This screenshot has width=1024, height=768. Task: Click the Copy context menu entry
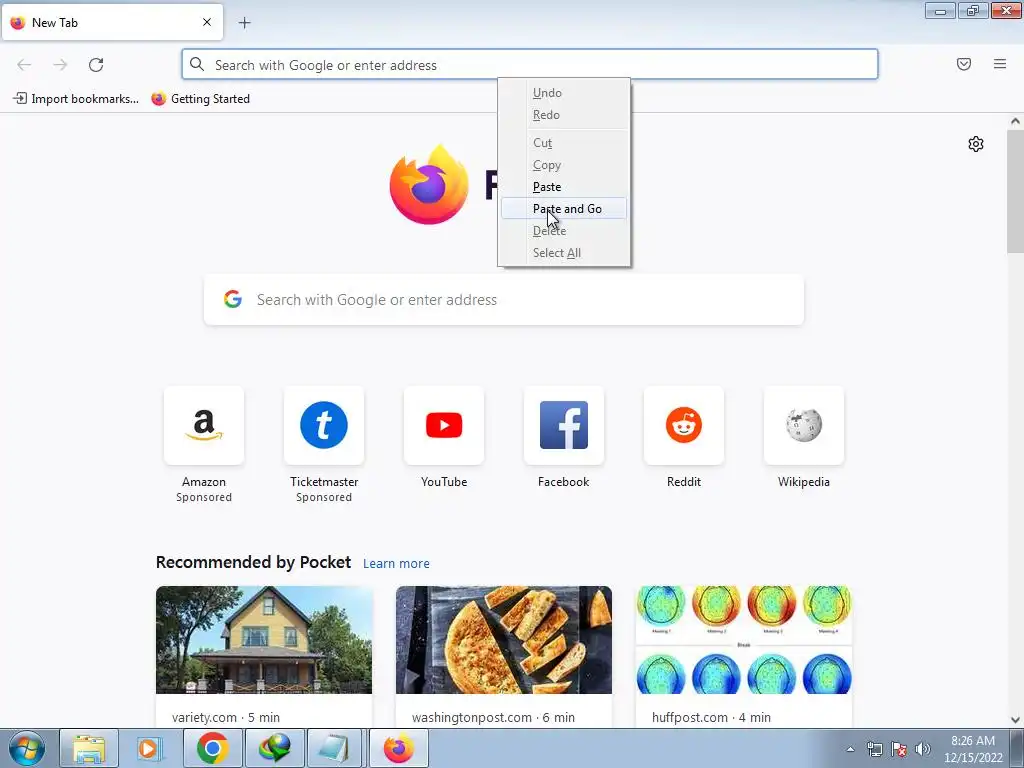coord(564,165)
